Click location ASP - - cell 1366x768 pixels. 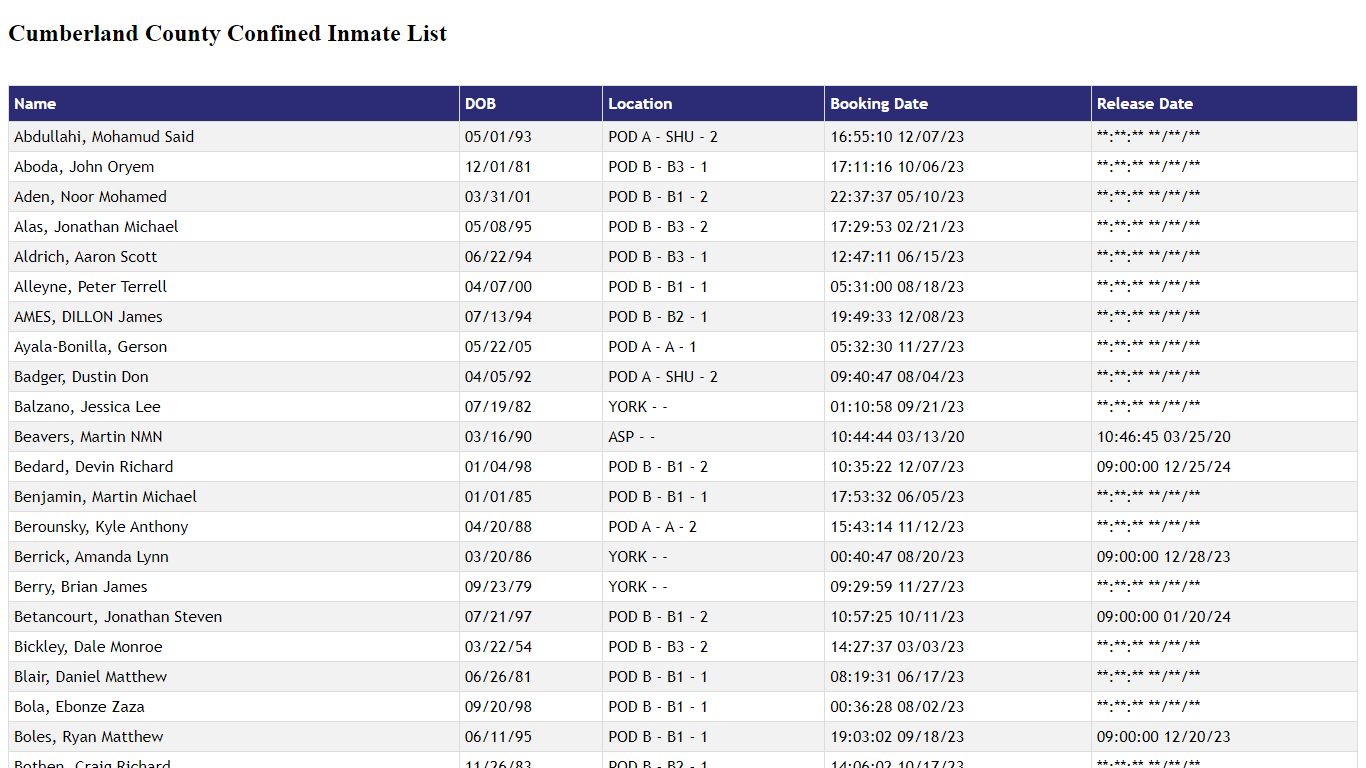pyautogui.click(x=714, y=437)
